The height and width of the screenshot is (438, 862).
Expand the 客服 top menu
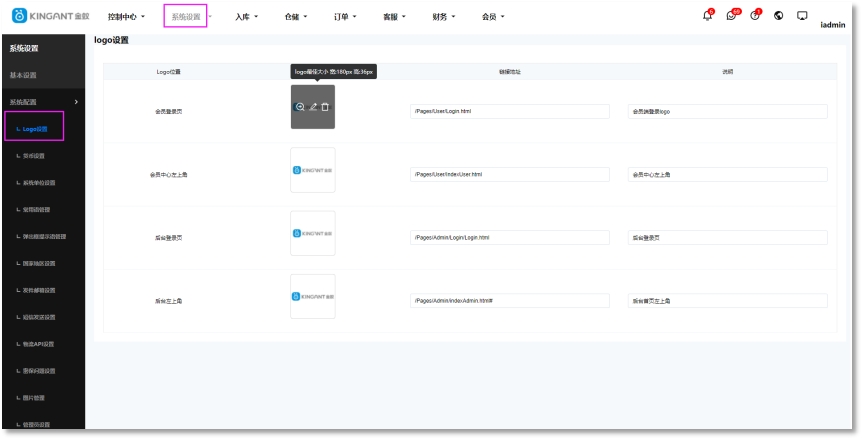[x=394, y=17]
